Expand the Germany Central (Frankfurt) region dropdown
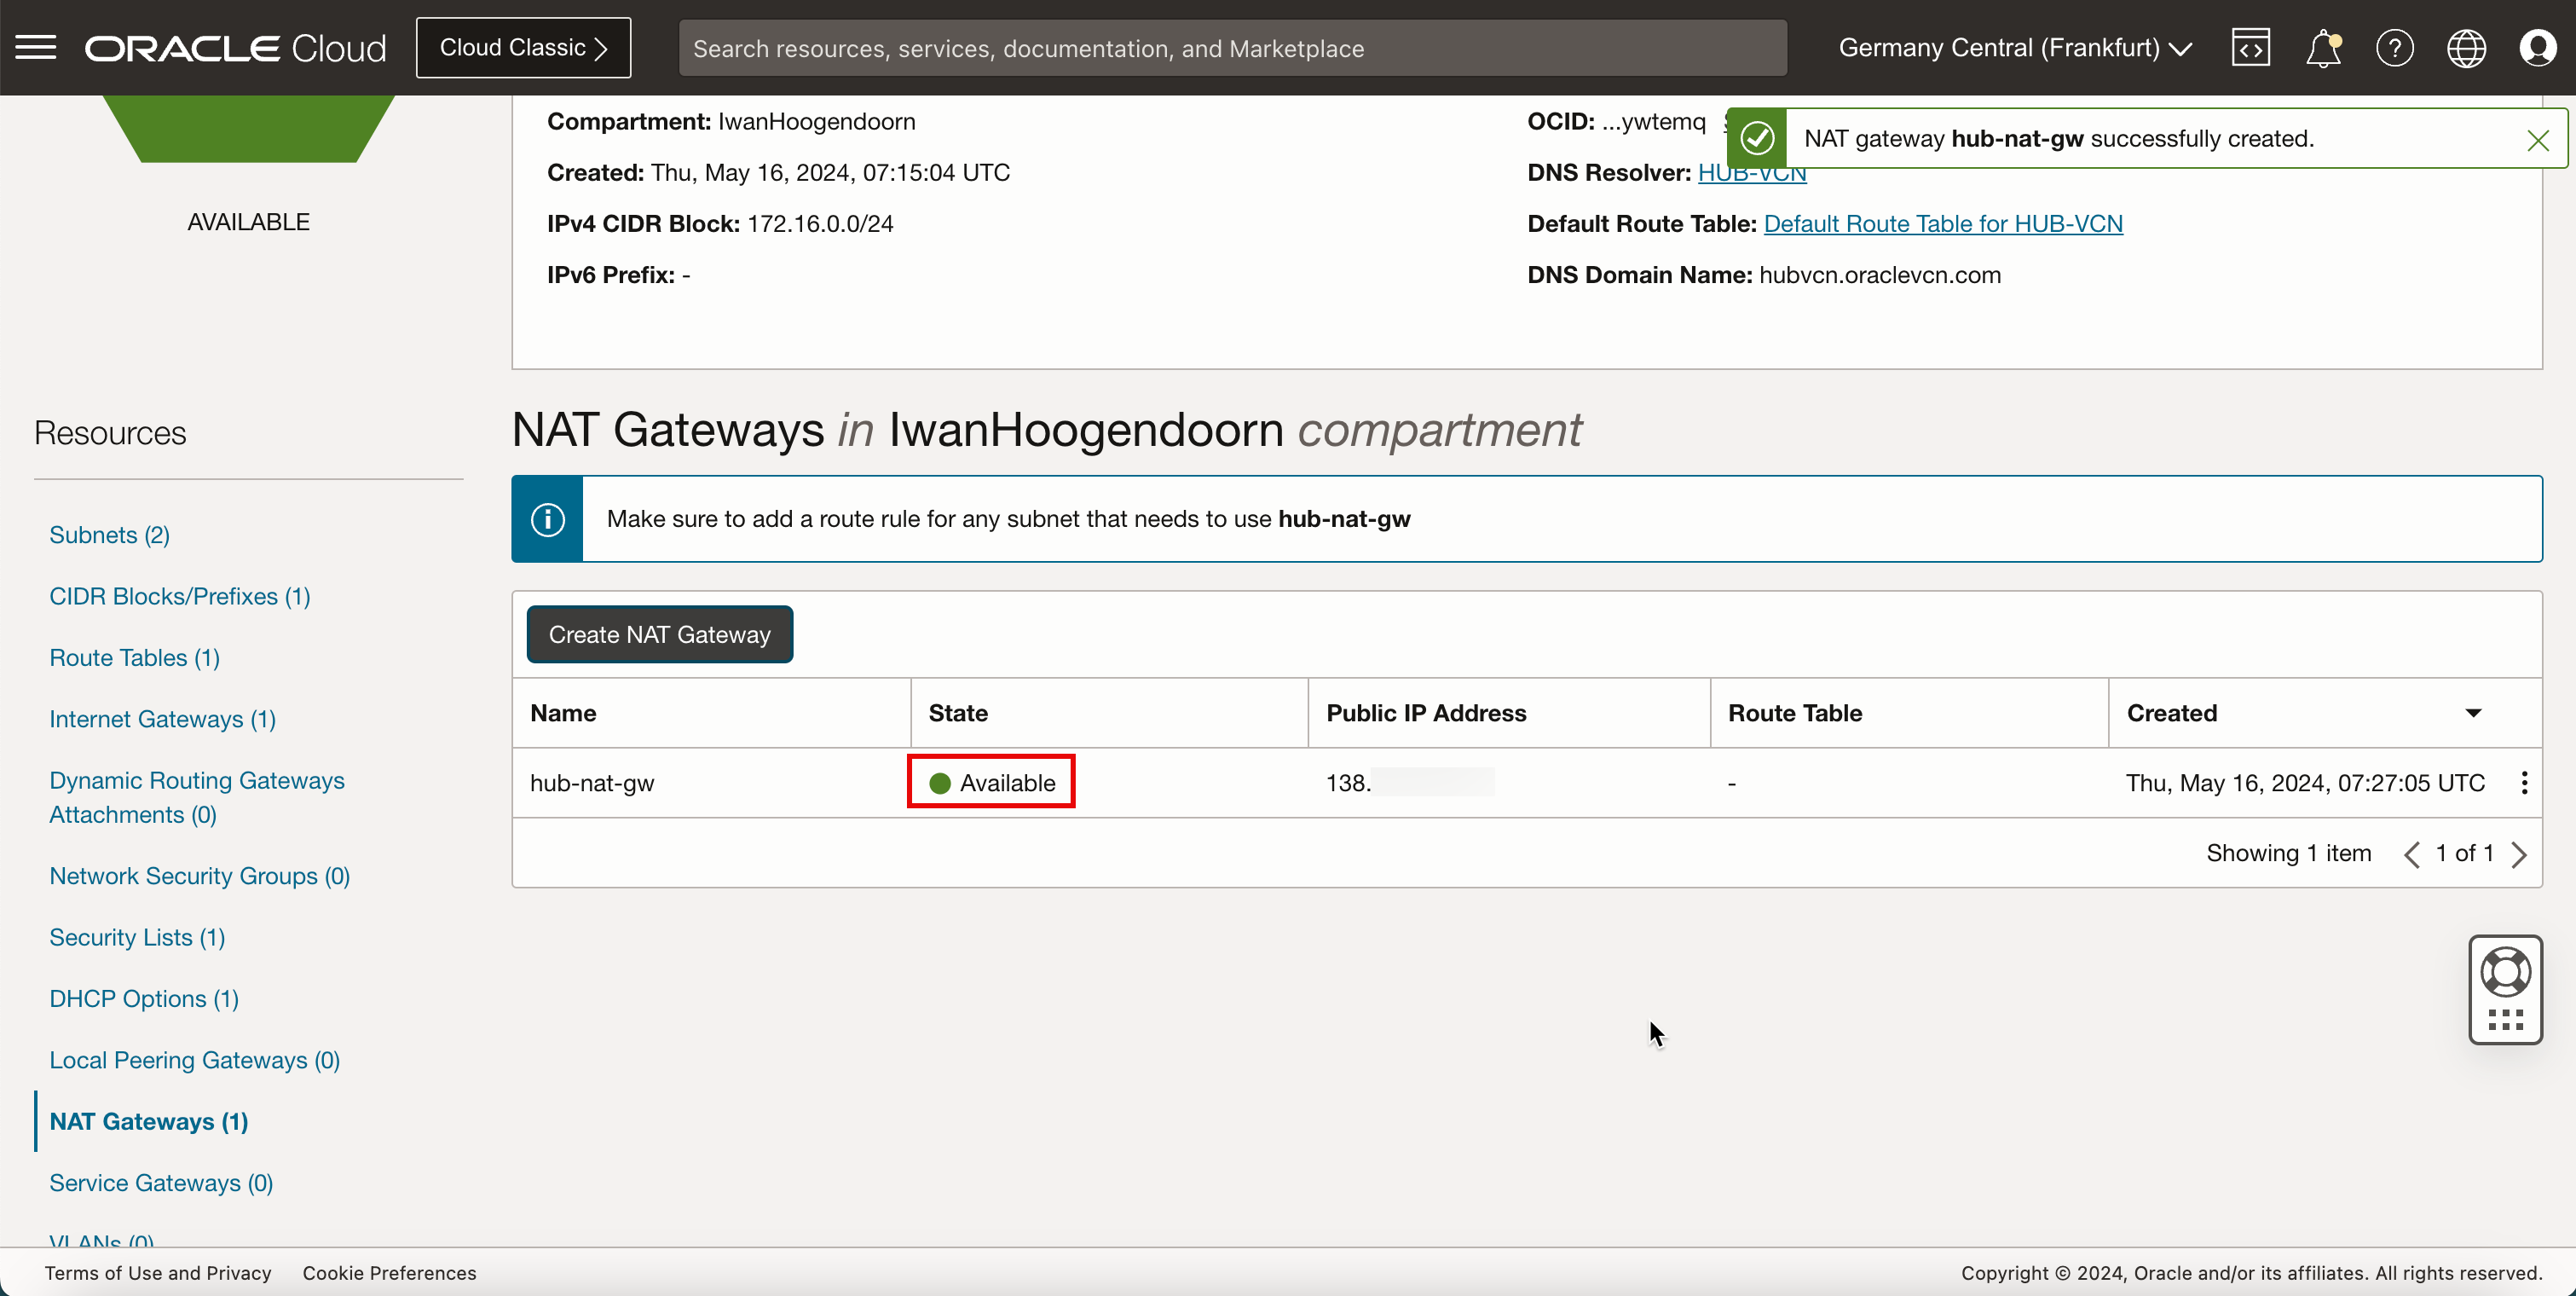Image resolution: width=2576 pixels, height=1296 pixels. (x=2014, y=47)
